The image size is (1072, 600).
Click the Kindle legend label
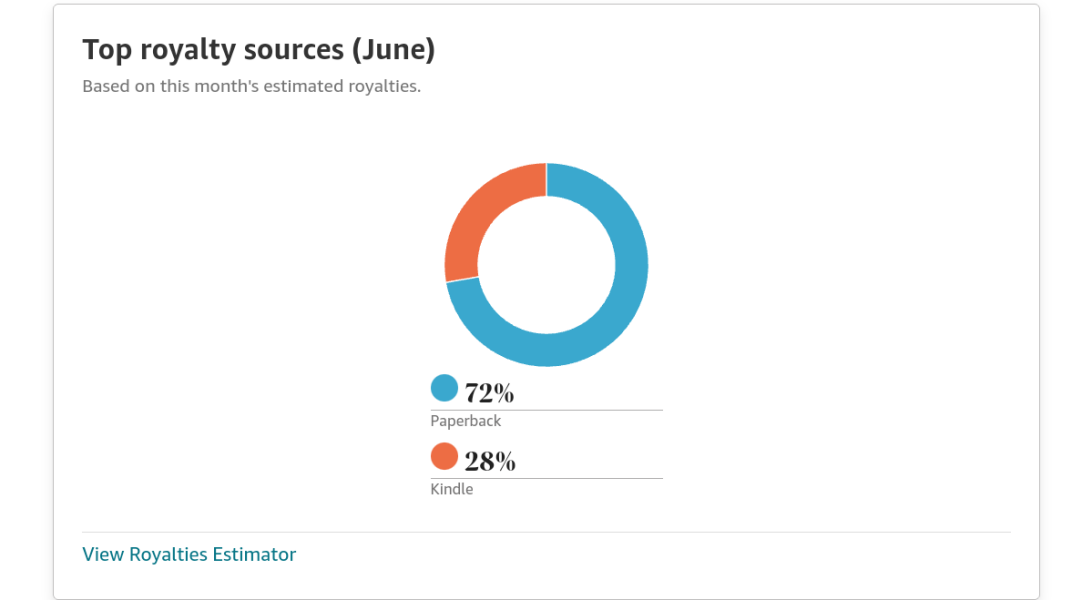452,489
